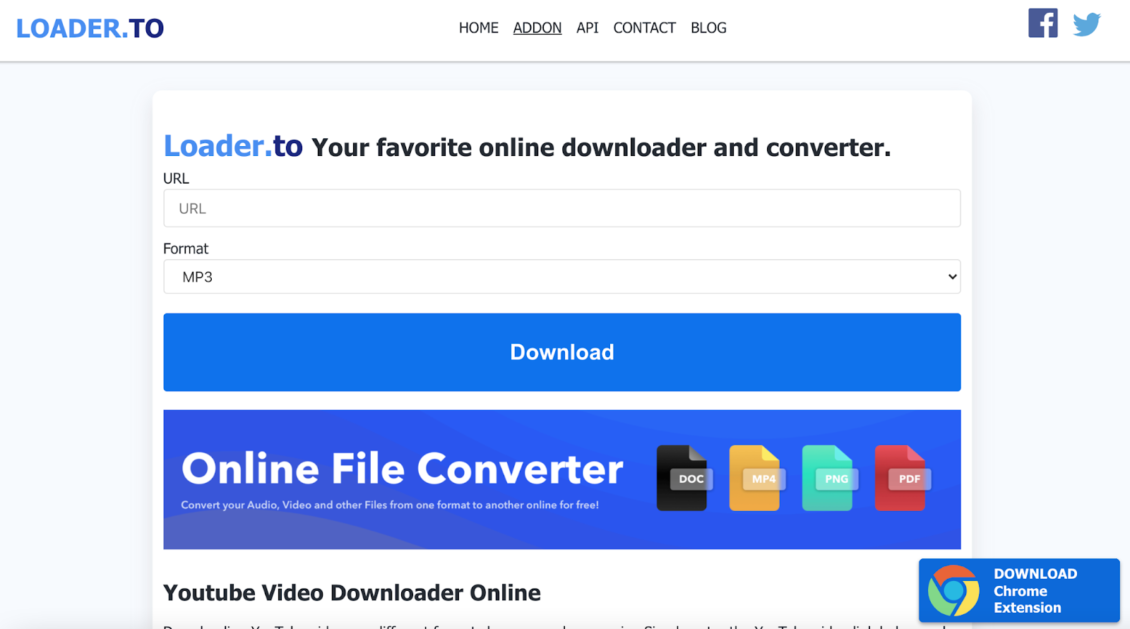Click the MP4 file icon
1130x629 pixels.
tap(756, 478)
